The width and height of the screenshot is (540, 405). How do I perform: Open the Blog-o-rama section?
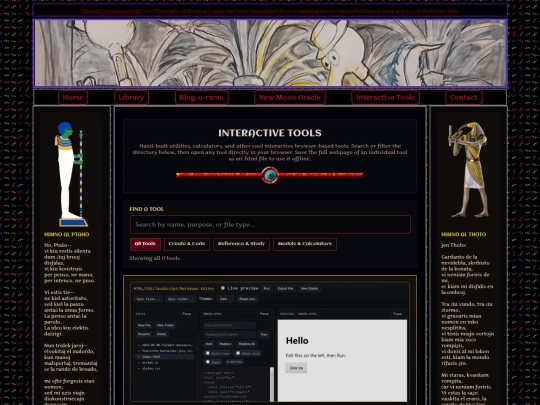[x=201, y=97]
